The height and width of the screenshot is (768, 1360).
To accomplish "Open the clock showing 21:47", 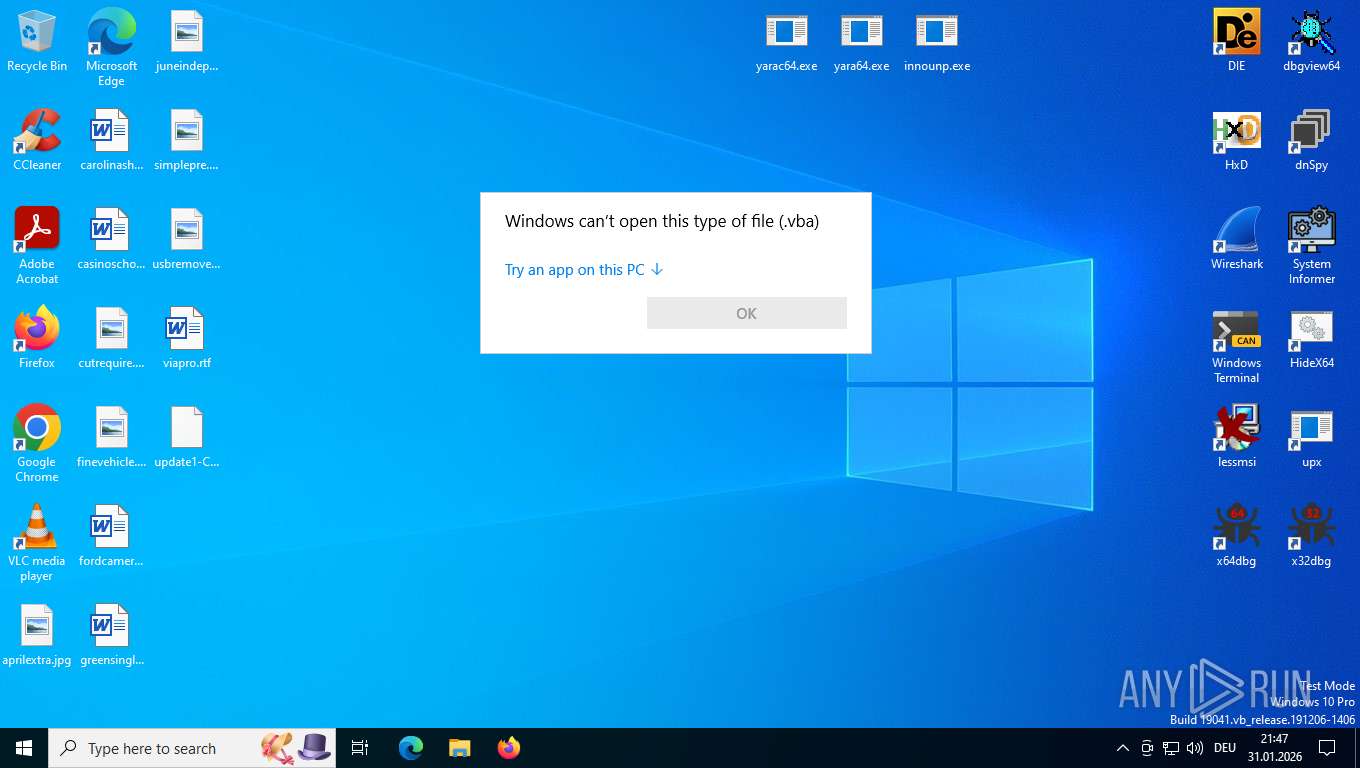I will coord(1274,748).
